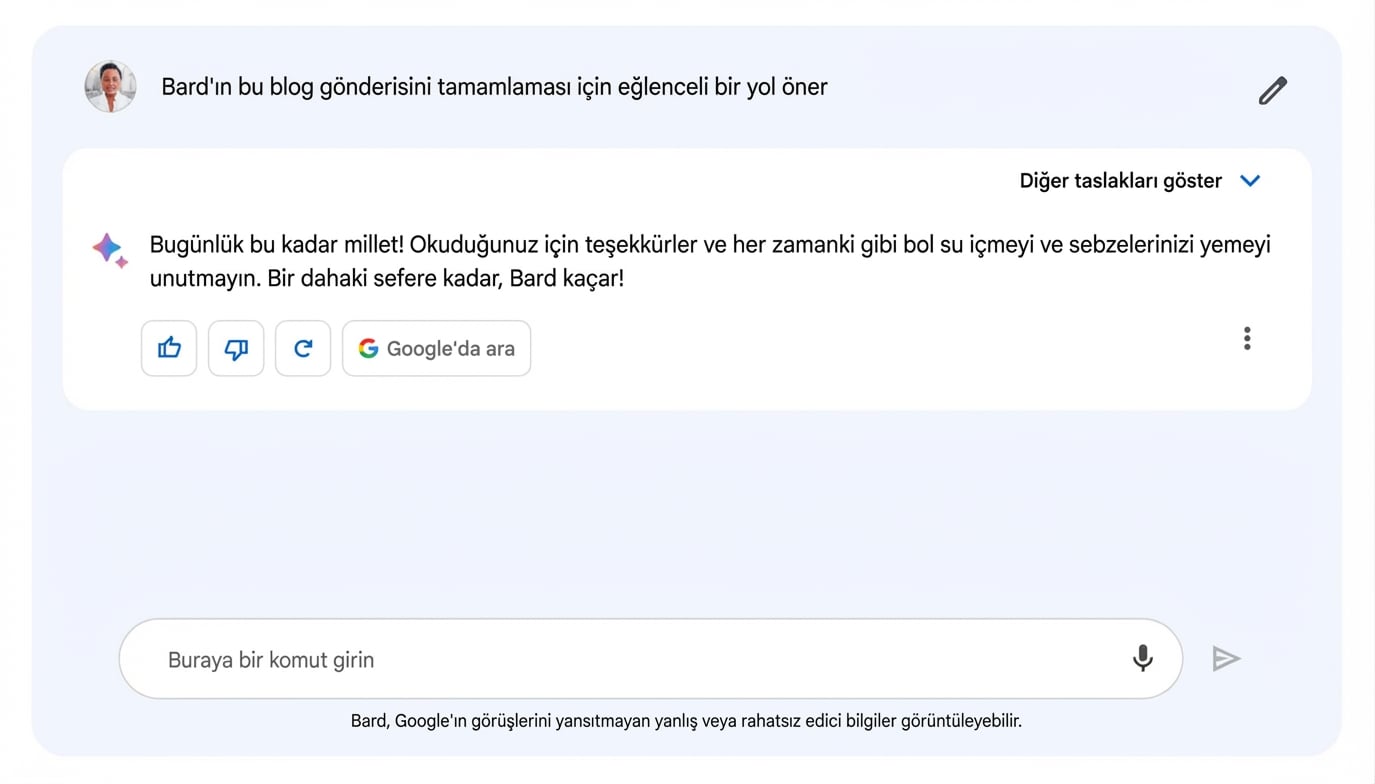This screenshot has width=1375, height=784.
Task: Click the send arrow icon
Action: [x=1227, y=659]
